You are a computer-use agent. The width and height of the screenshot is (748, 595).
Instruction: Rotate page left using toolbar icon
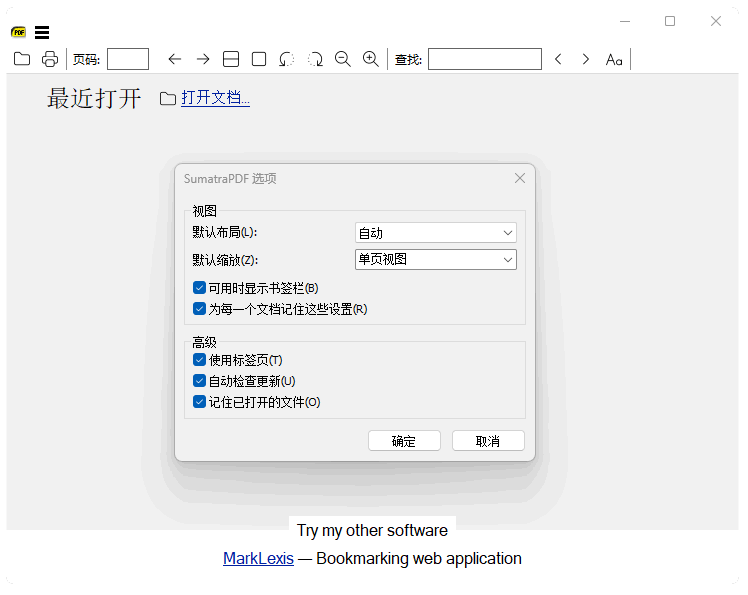pos(287,59)
